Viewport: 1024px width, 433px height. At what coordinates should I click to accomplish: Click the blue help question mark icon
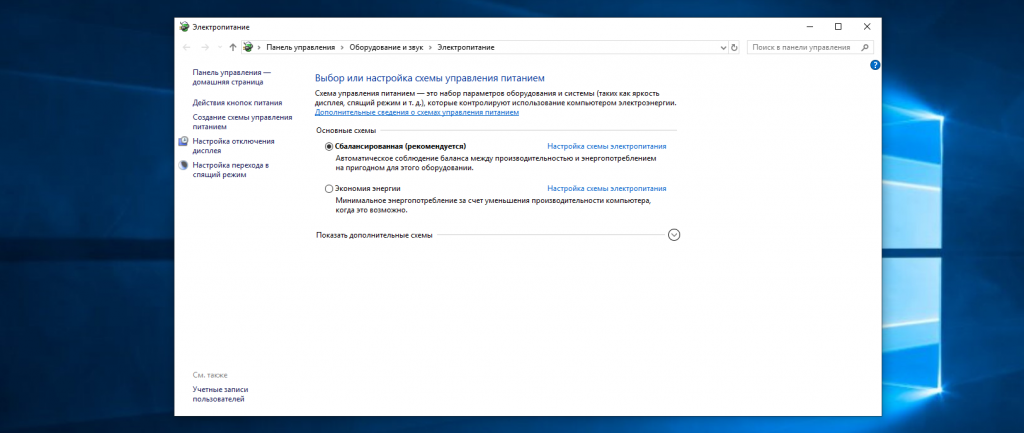pos(875,65)
